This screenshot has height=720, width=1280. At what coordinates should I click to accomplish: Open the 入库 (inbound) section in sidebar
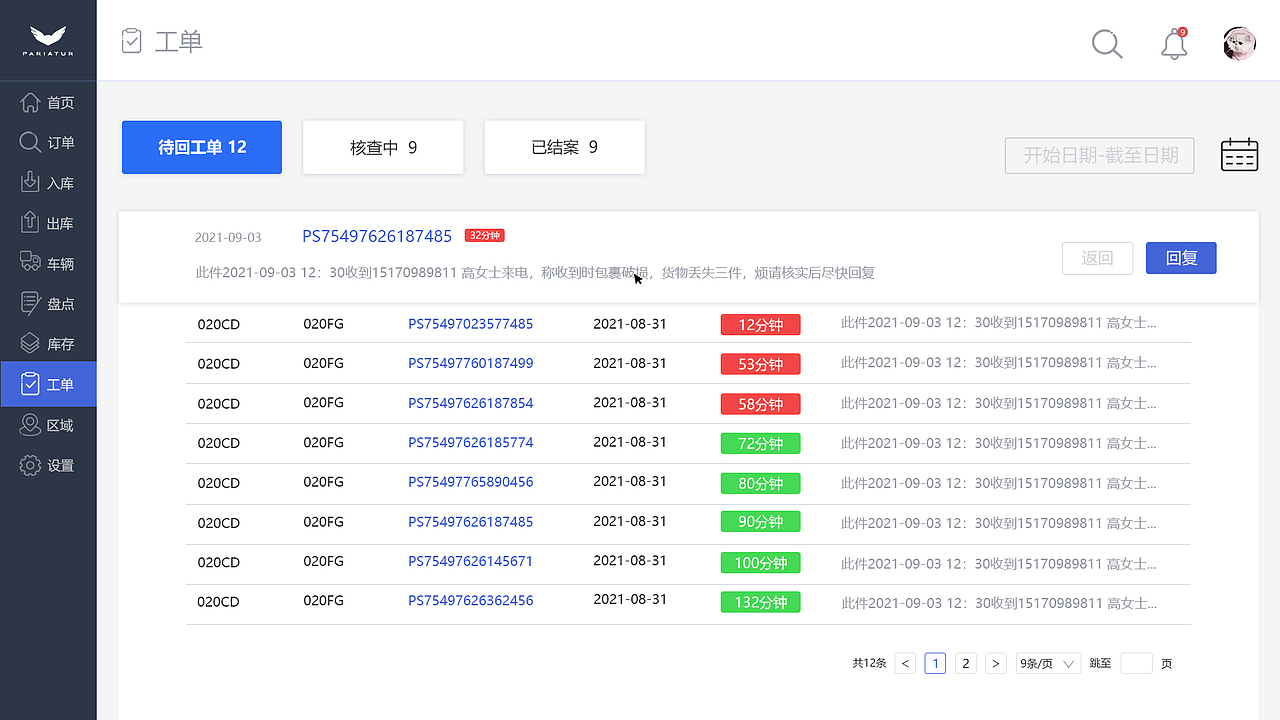pyautogui.click(x=48, y=182)
